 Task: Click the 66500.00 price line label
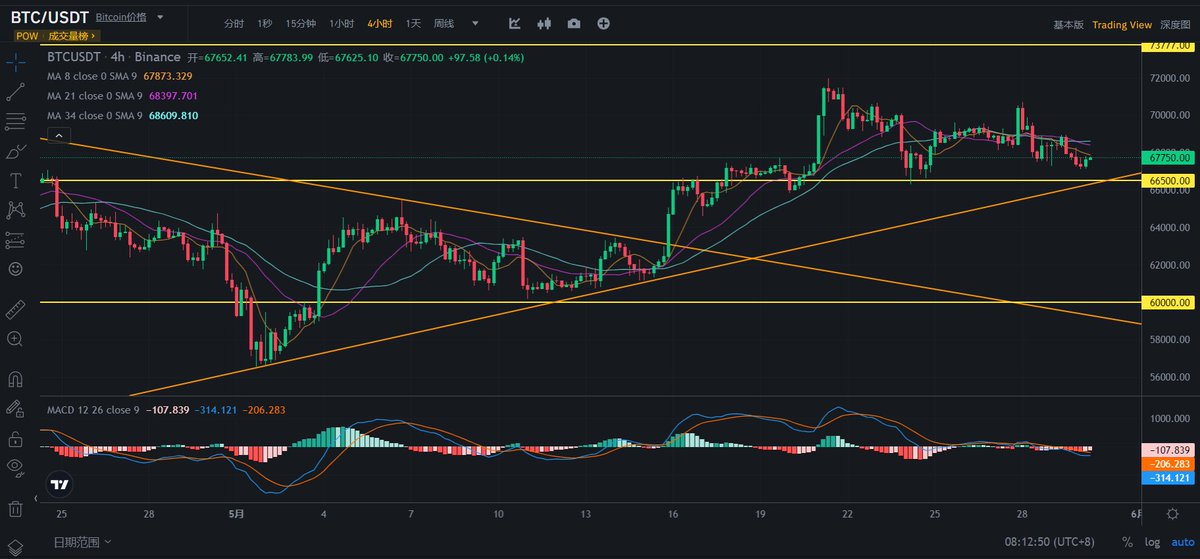click(x=1169, y=181)
